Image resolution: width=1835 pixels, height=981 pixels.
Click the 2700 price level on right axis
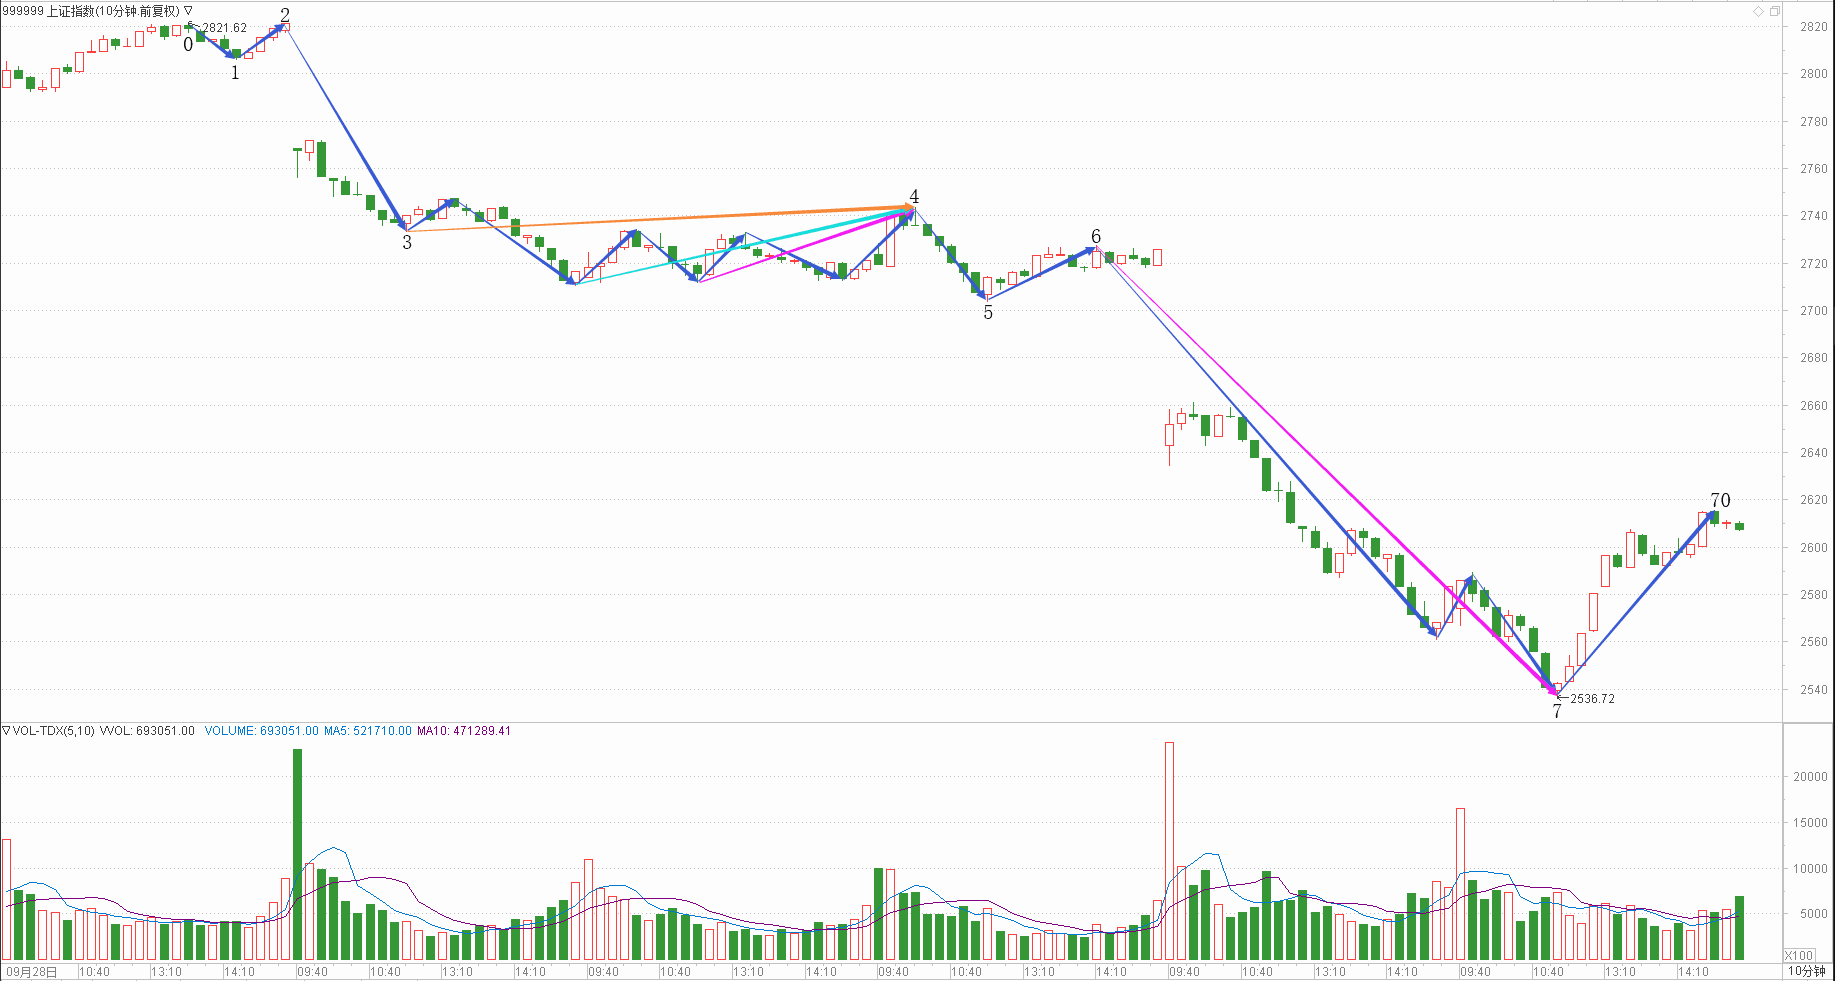coord(1813,311)
